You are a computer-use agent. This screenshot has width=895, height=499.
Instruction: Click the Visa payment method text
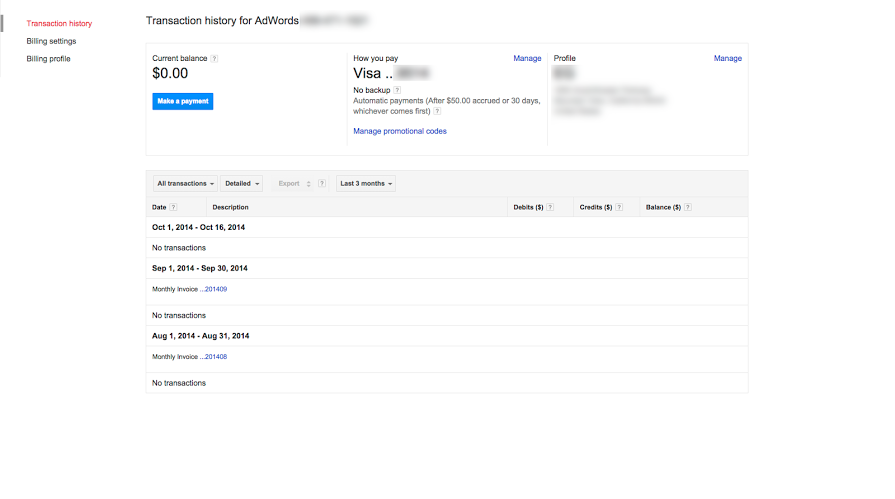[373, 73]
